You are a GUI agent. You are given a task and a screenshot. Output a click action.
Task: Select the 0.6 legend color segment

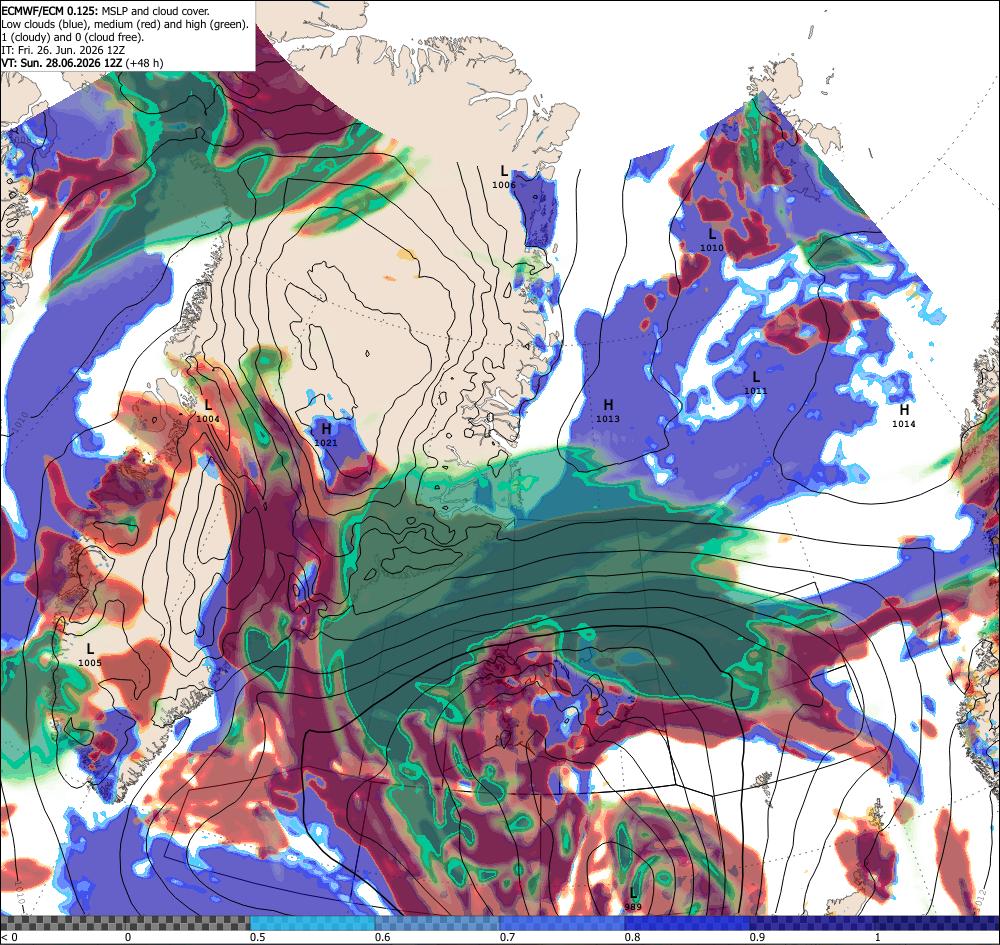pyautogui.click(x=438, y=923)
